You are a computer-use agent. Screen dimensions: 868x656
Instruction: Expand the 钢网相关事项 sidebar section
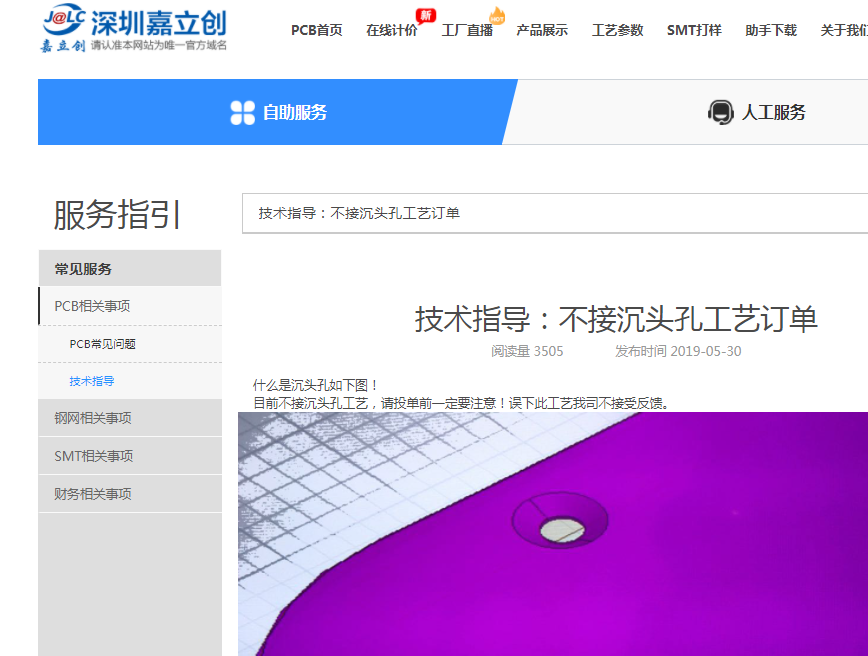93,418
